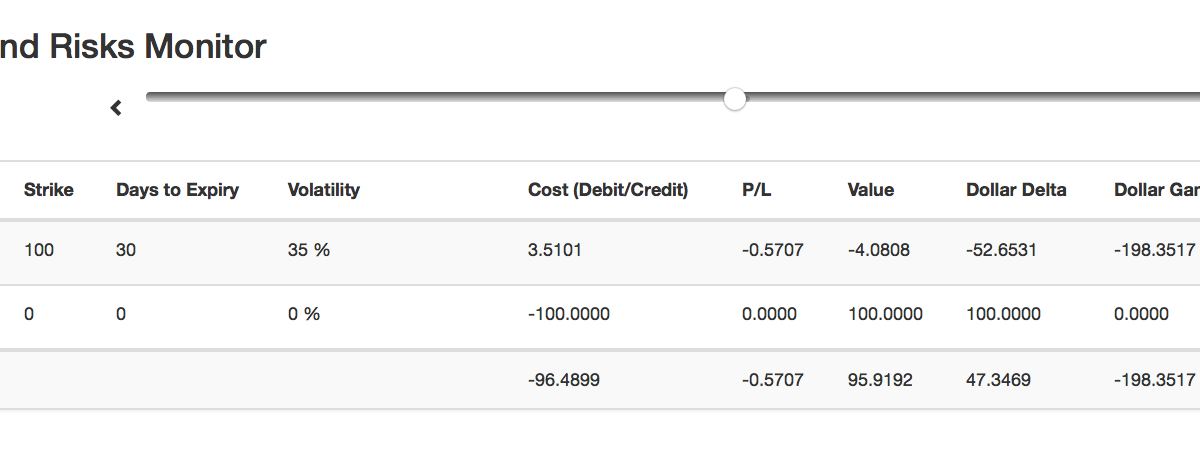Click the strike cell showing 100
Viewport: 1200px width, 456px height.
[39, 251]
